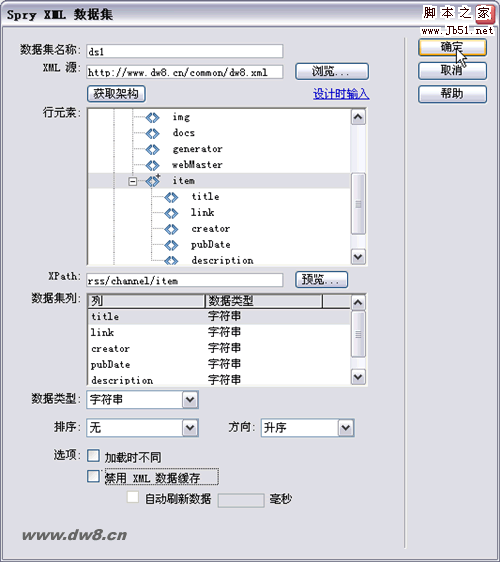Select the creator label in the tree
Image resolution: width=500 pixels, height=562 pixels.
211,229
